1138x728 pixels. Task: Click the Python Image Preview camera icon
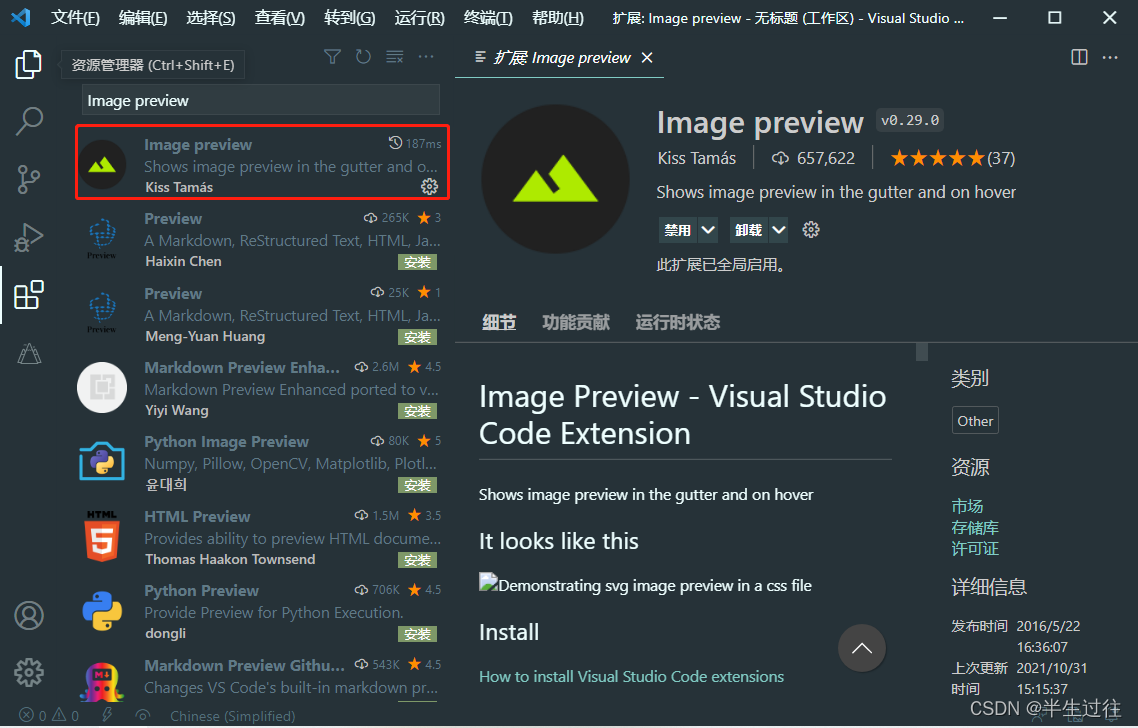point(102,461)
